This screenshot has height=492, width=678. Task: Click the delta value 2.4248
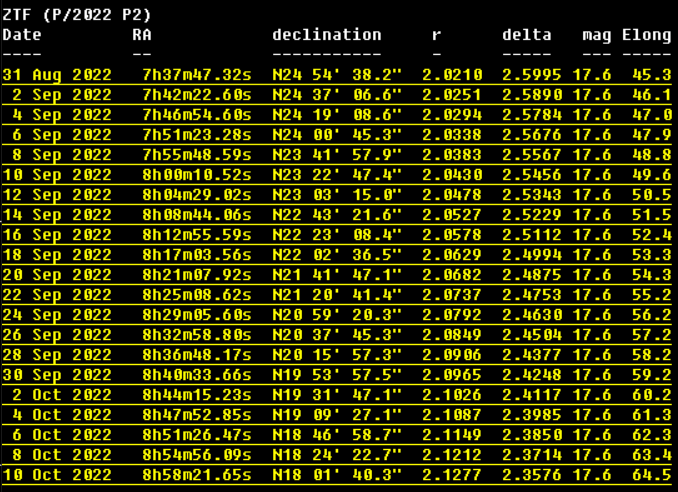tap(537, 375)
